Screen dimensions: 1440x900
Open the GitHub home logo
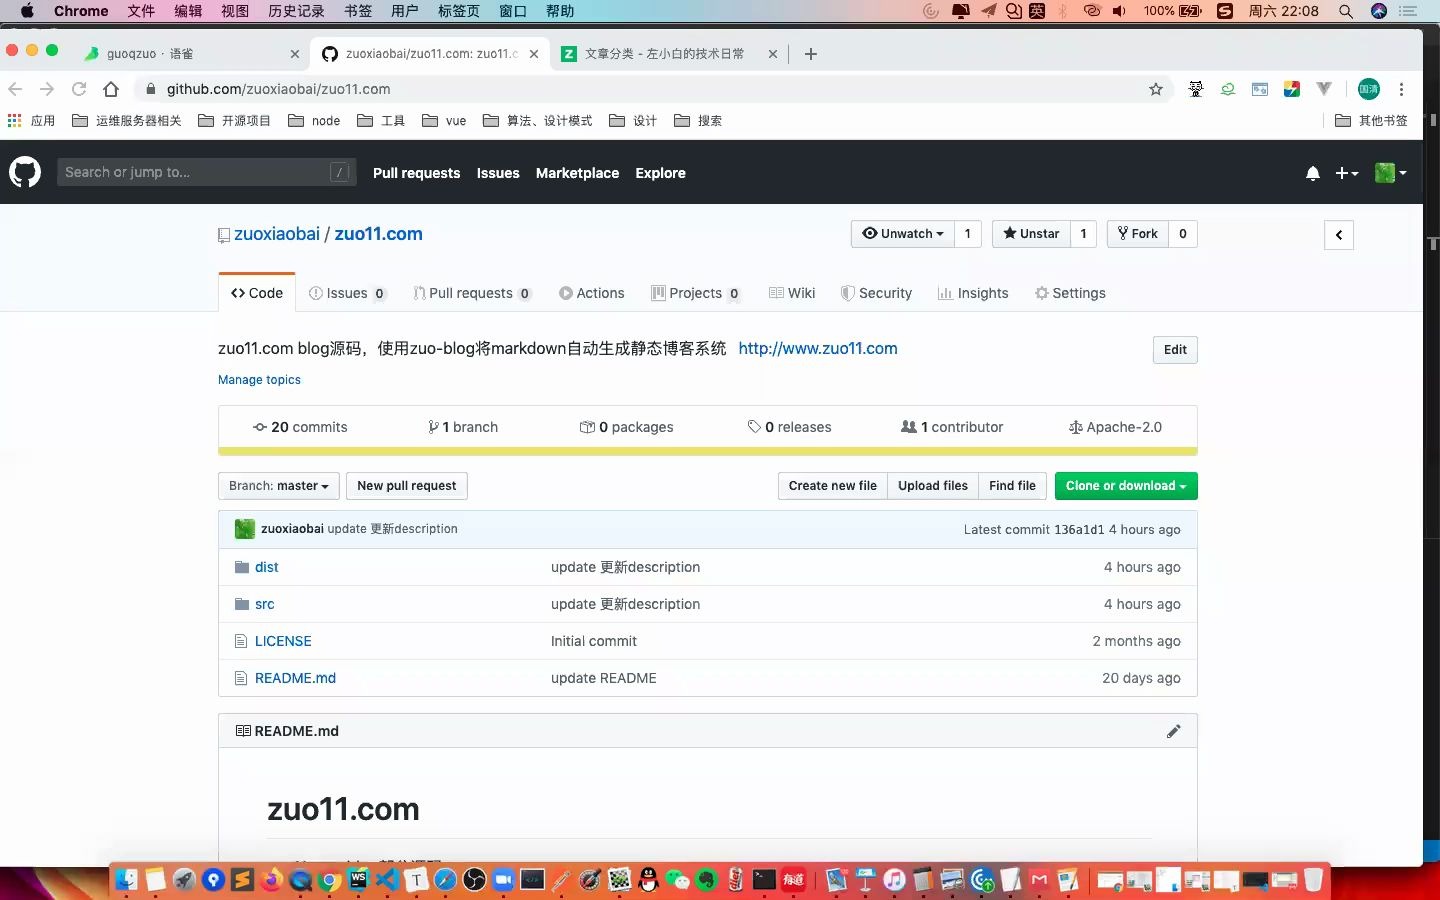coord(25,172)
